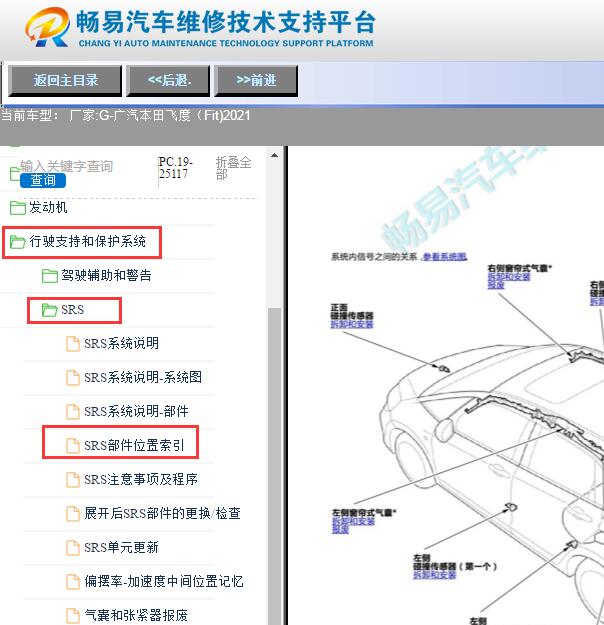Viewport: 604px width, 625px height.
Task: Collapse the 行驶支持和保护系统 folder icon
Action: tap(17, 242)
